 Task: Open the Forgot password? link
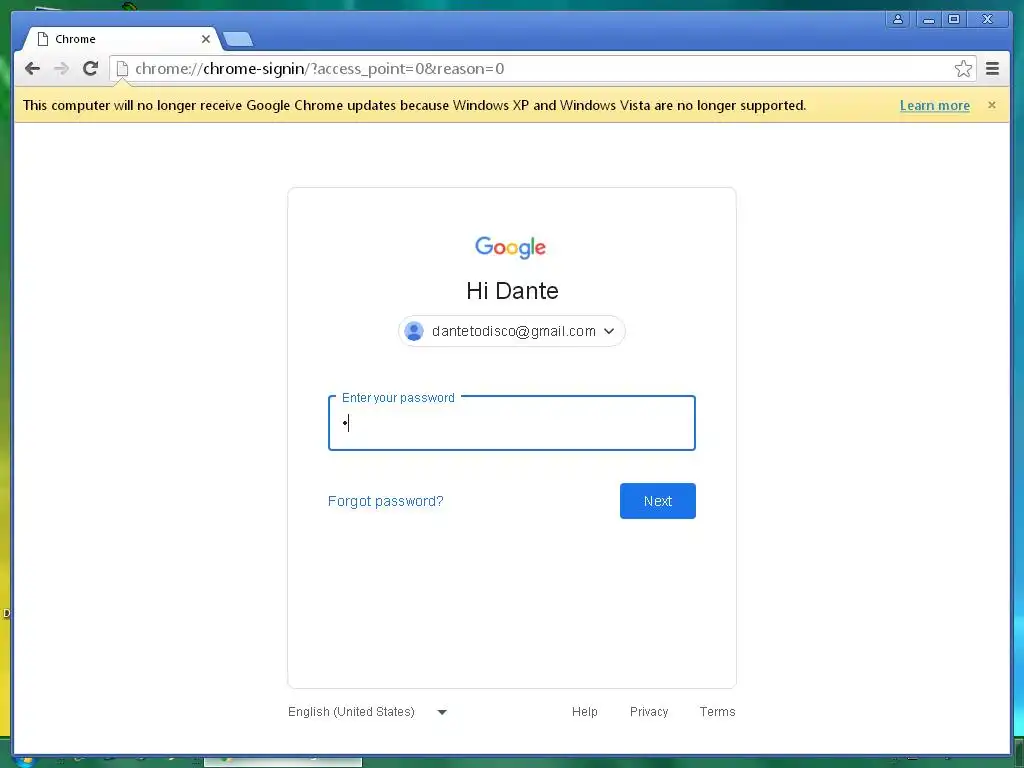pos(385,501)
